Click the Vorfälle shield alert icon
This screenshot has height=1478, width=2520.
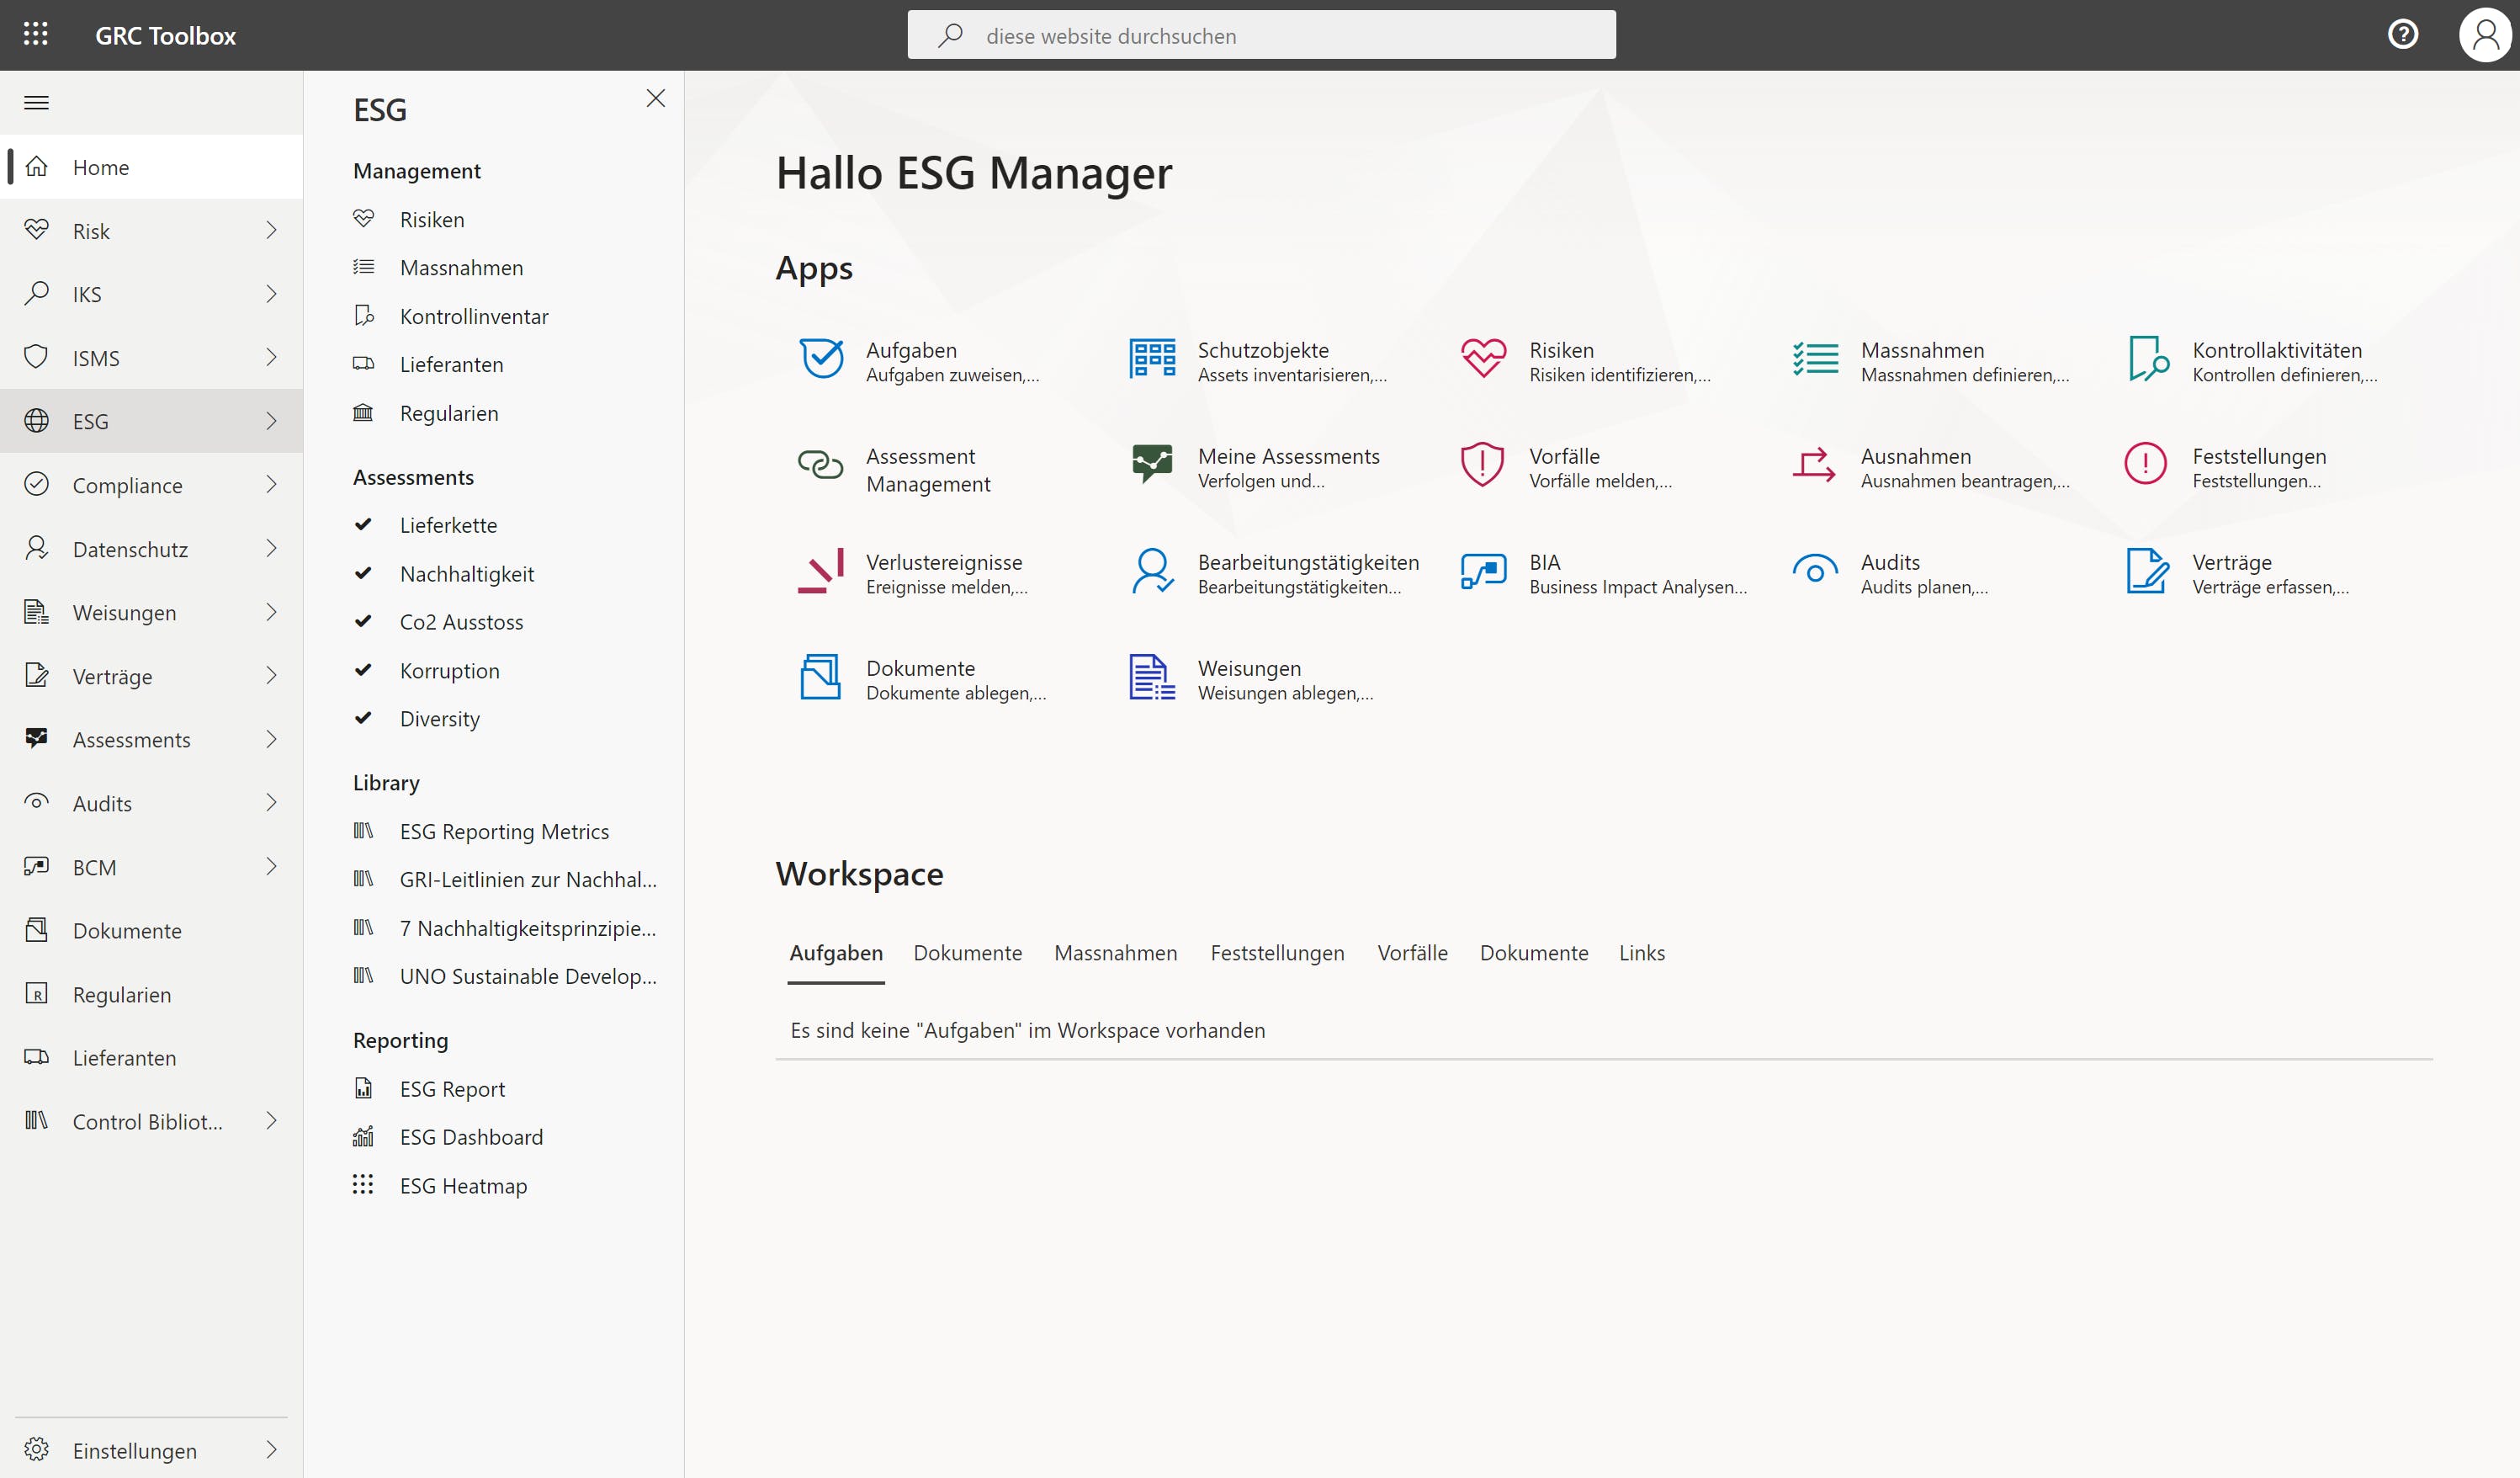(1482, 465)
